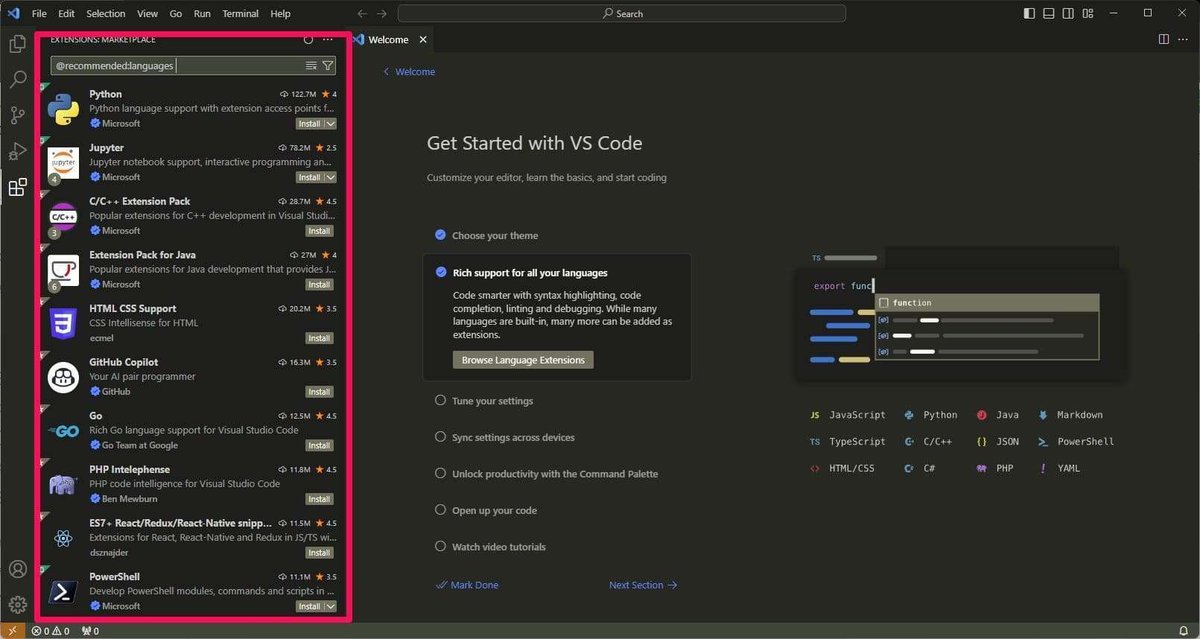Select the Python extension icon
1200x639 pixels.
(64, 109)
